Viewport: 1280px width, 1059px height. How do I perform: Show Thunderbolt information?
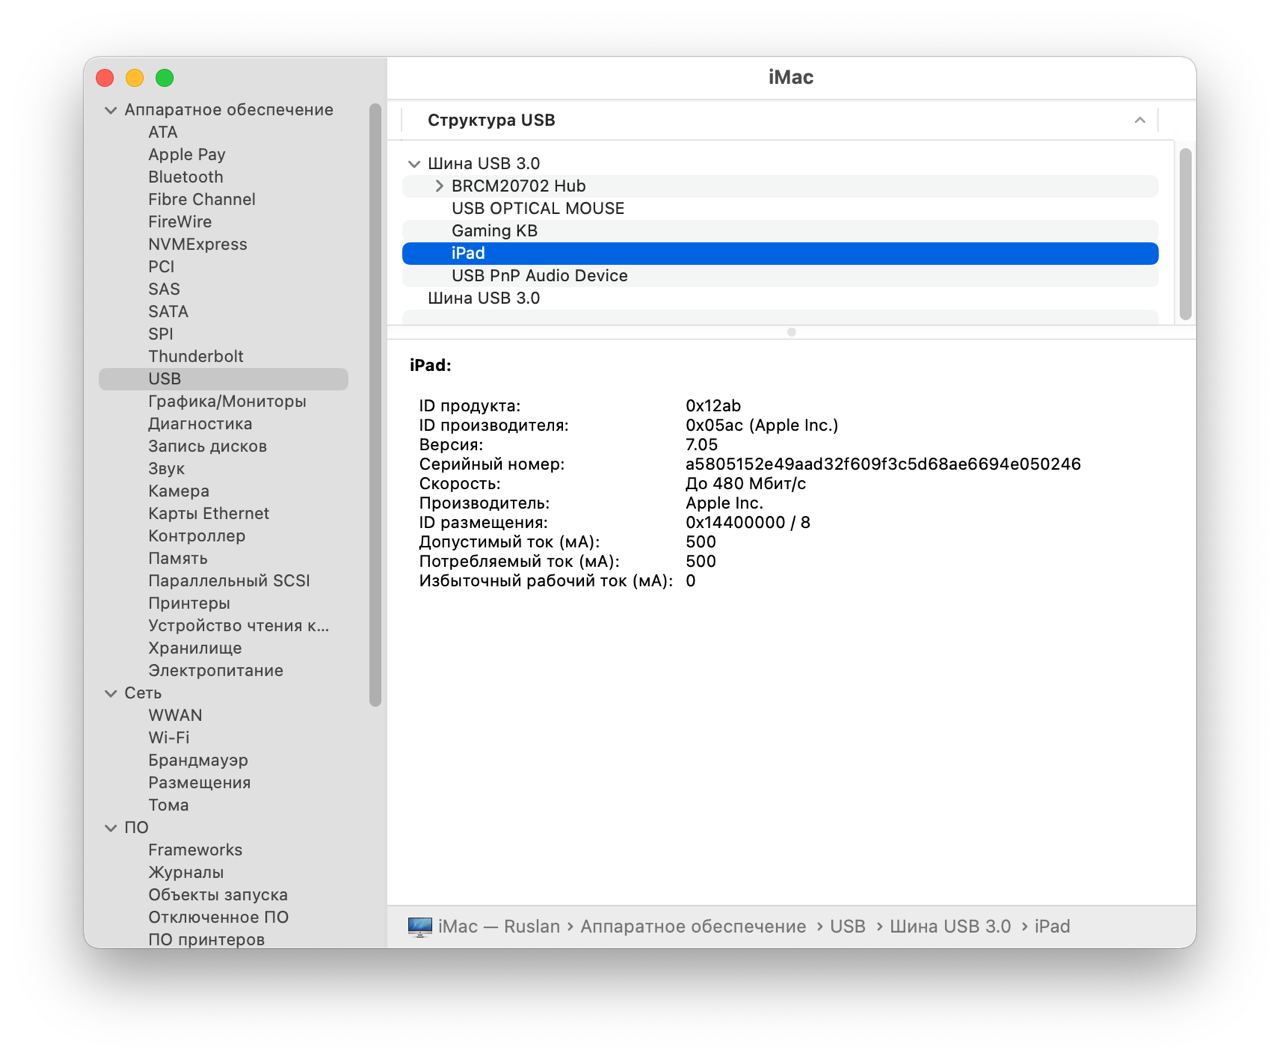tap(196, 356)
